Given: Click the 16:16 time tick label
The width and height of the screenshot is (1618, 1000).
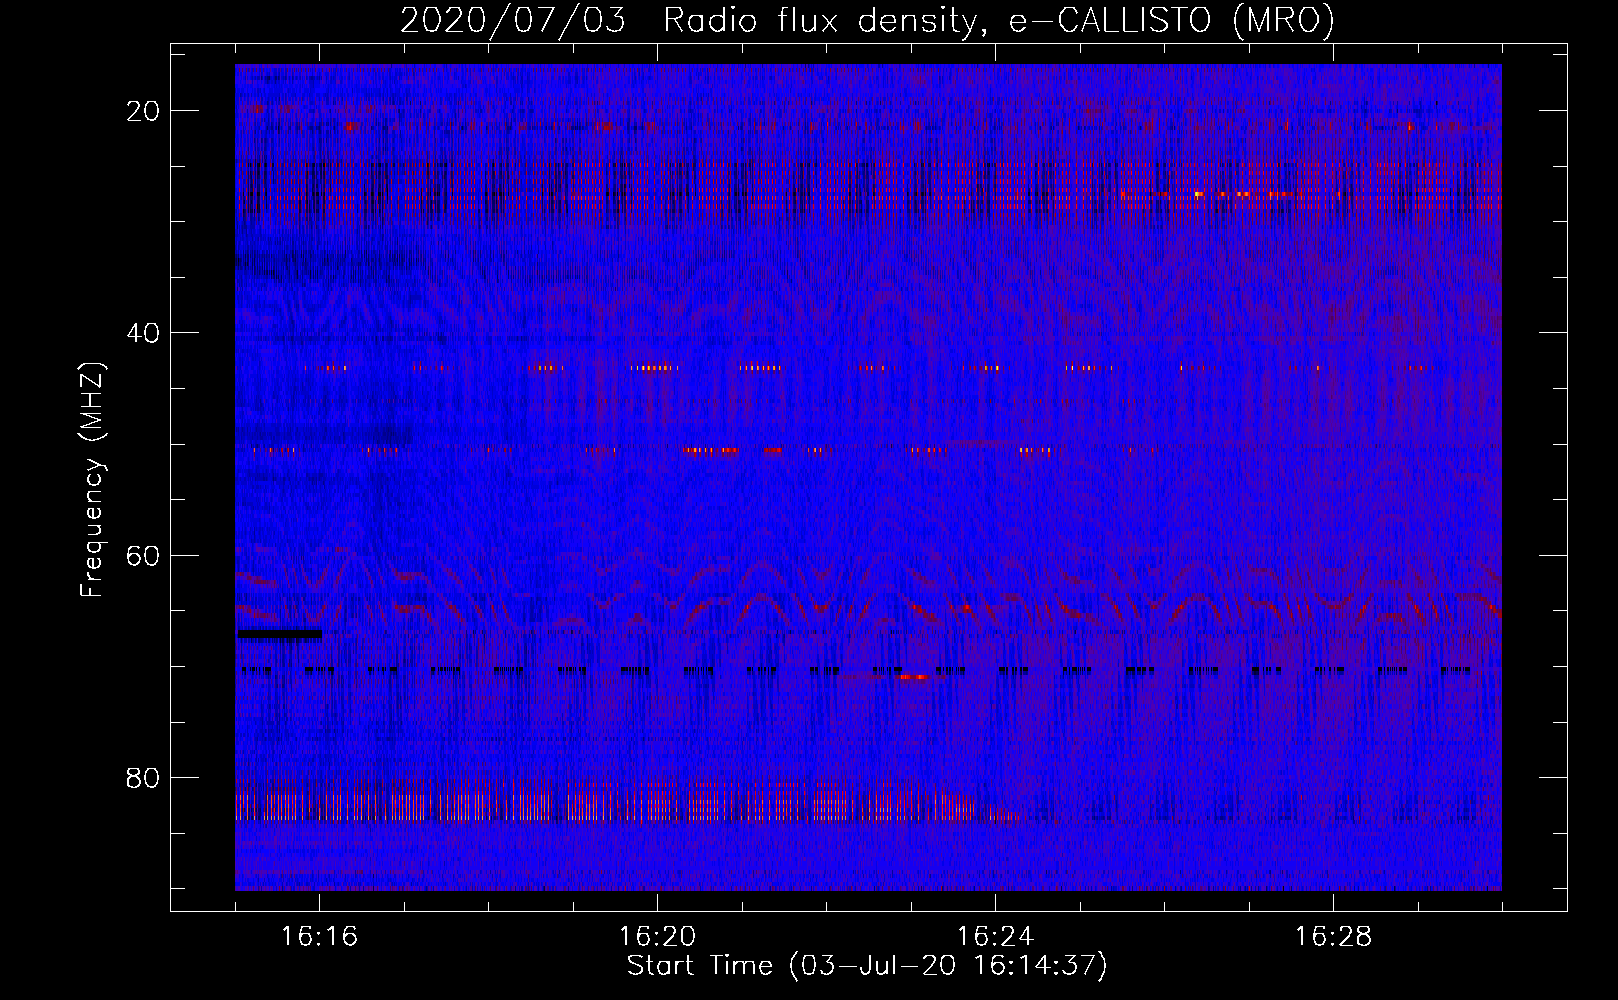Looking at the screenshot, I should click(x=319, y=937).
